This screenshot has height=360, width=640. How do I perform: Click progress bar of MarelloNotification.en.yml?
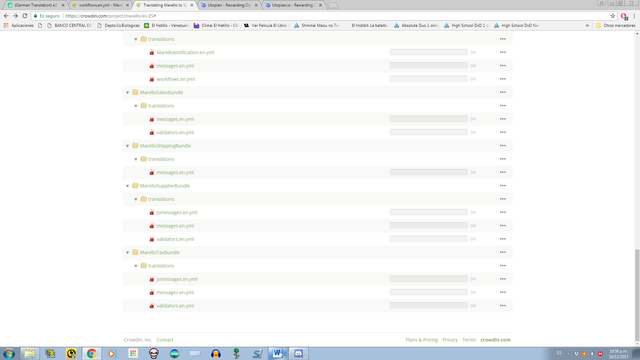[x=429, y=52]
